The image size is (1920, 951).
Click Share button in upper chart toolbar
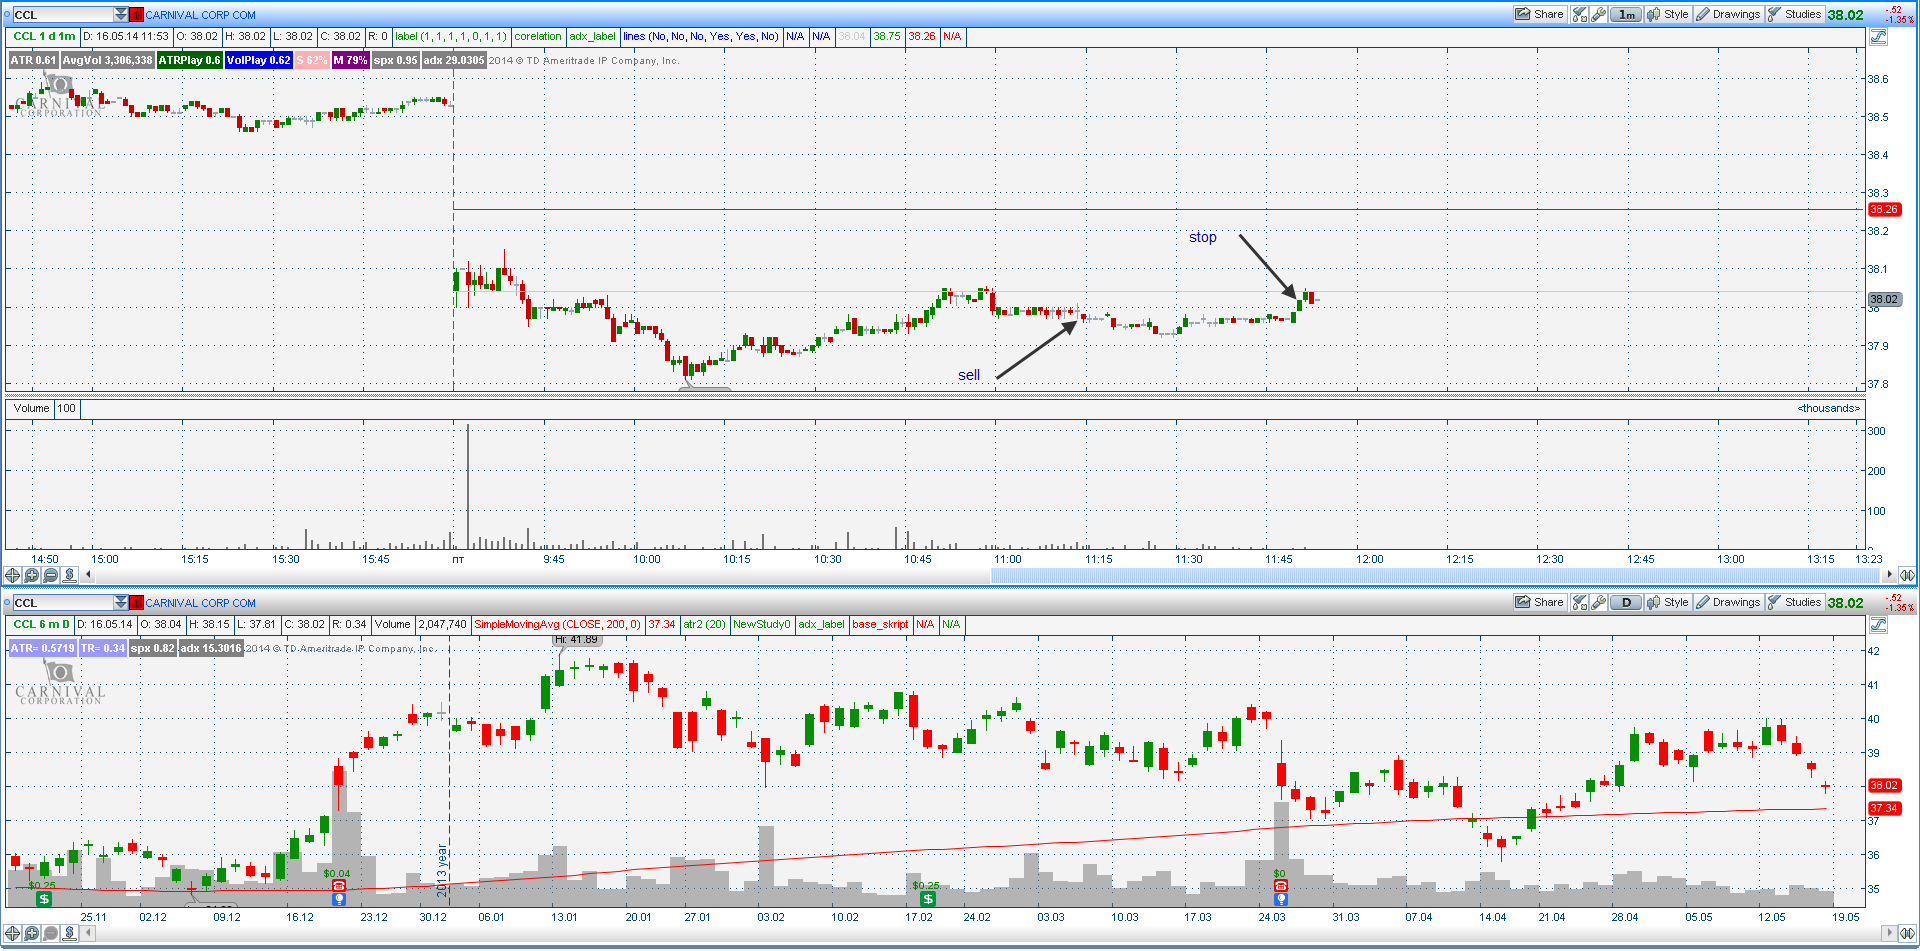(x=1539, y=14)
